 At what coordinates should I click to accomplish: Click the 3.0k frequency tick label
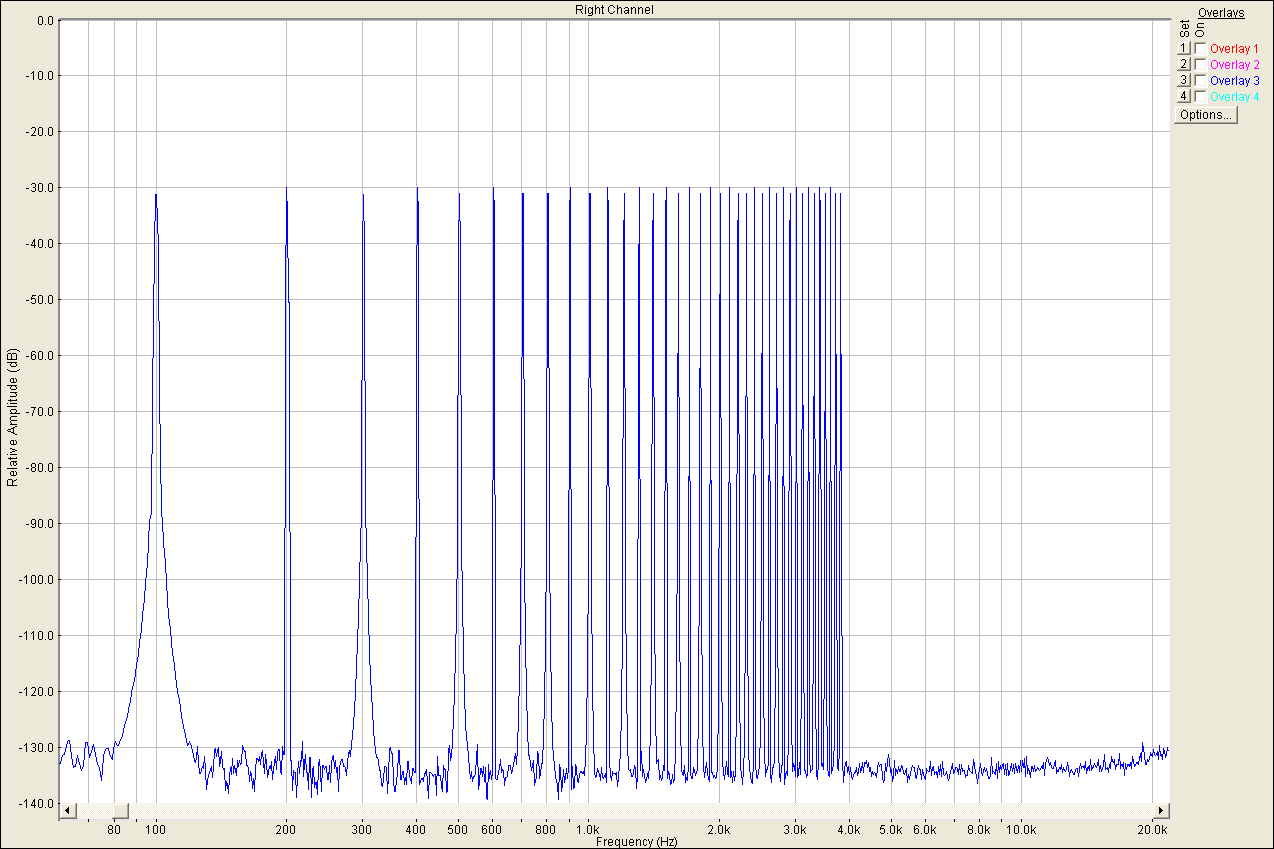tap(795, 829)
